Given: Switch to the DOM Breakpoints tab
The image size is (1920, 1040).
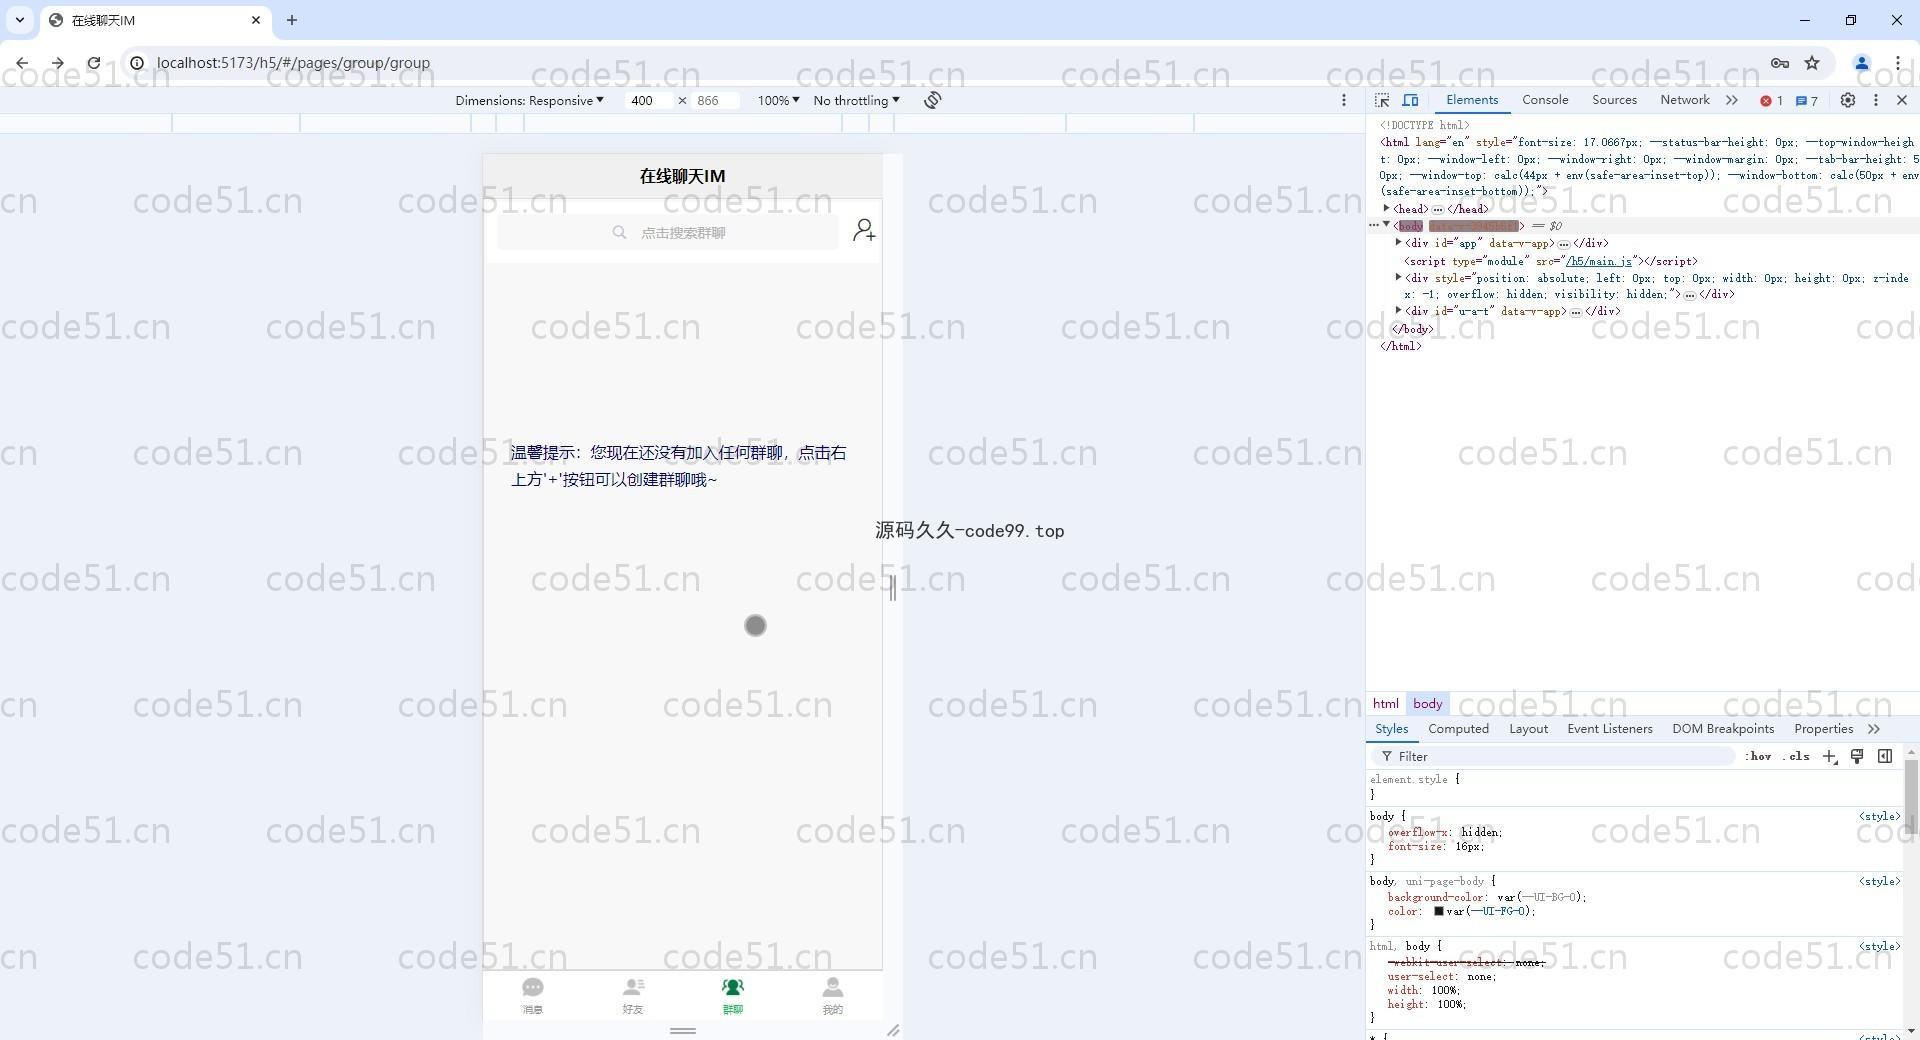Looking at the screenshot, I should coord(1723,729).
